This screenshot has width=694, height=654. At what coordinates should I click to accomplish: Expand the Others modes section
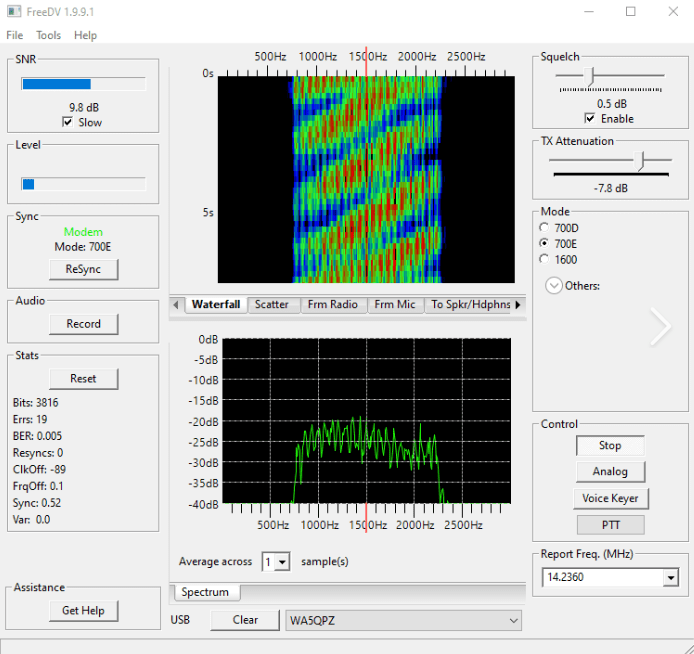[x=553, y=285]
